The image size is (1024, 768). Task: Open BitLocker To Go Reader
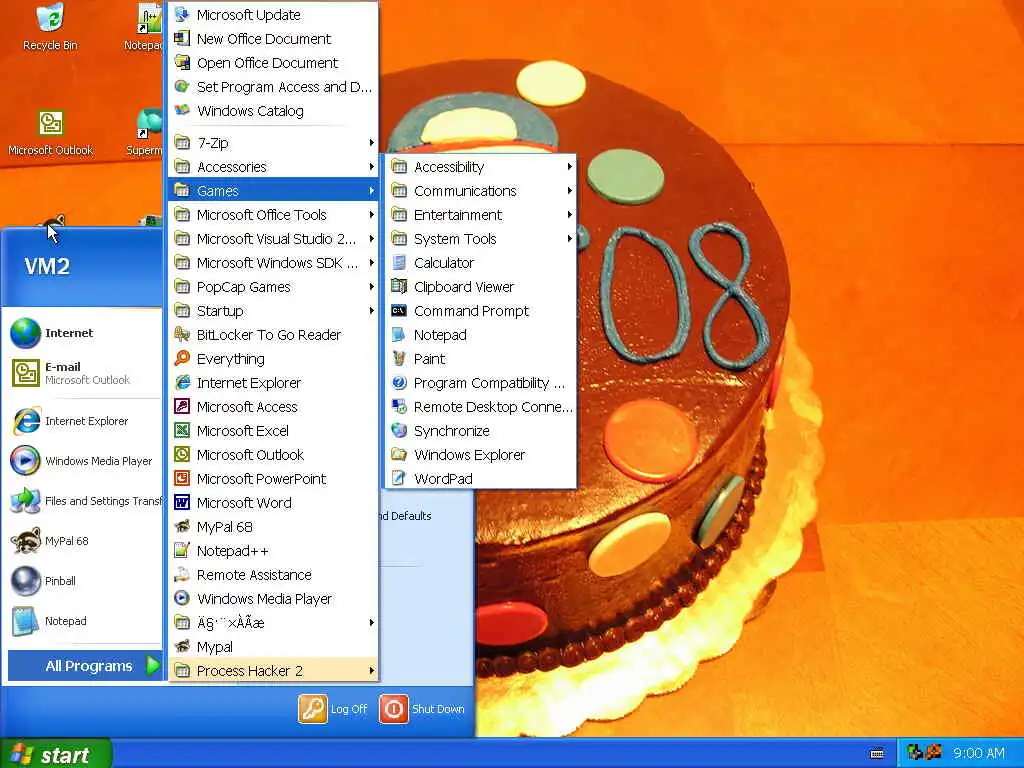(x=274, y=335)
